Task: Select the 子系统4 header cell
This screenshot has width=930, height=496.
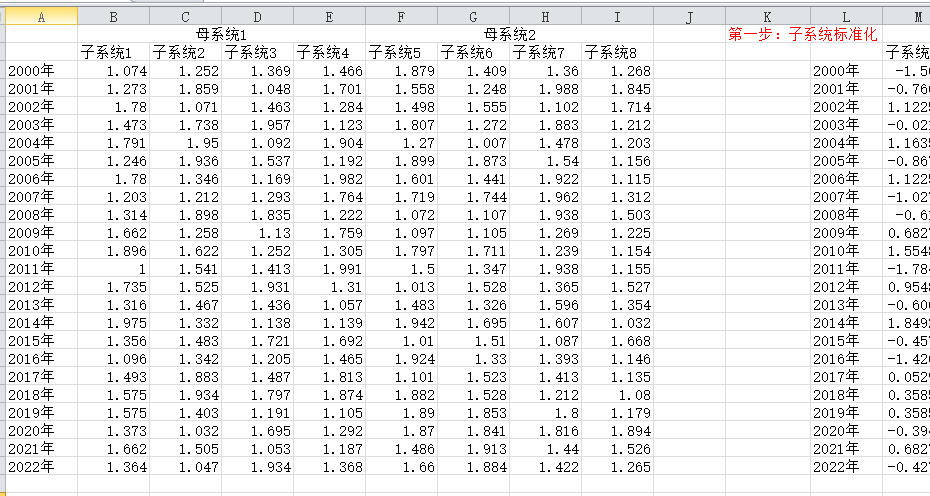Action: click(329, 53)
